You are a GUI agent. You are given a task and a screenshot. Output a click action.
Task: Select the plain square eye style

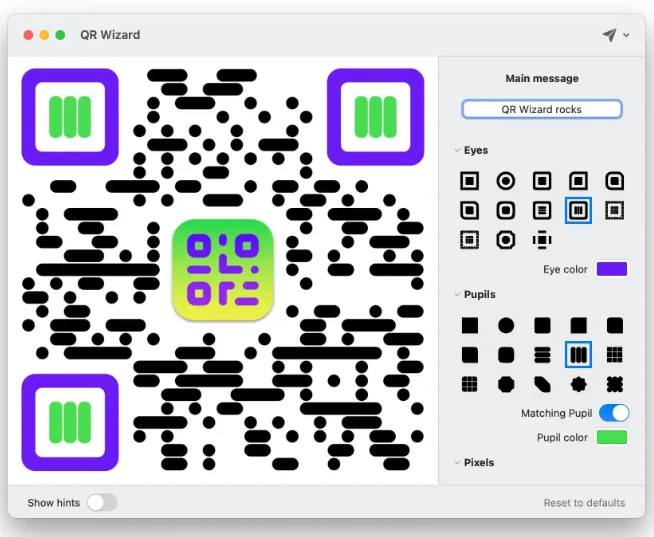470,181
